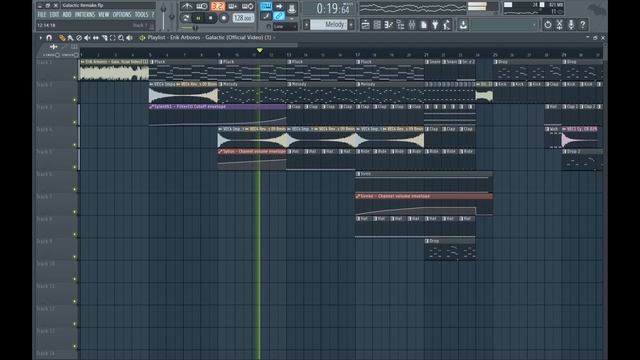Select the playlist Paint brush tool
Image resolution: width=640 pixels, height=360 pixels.
click(70, 38)
